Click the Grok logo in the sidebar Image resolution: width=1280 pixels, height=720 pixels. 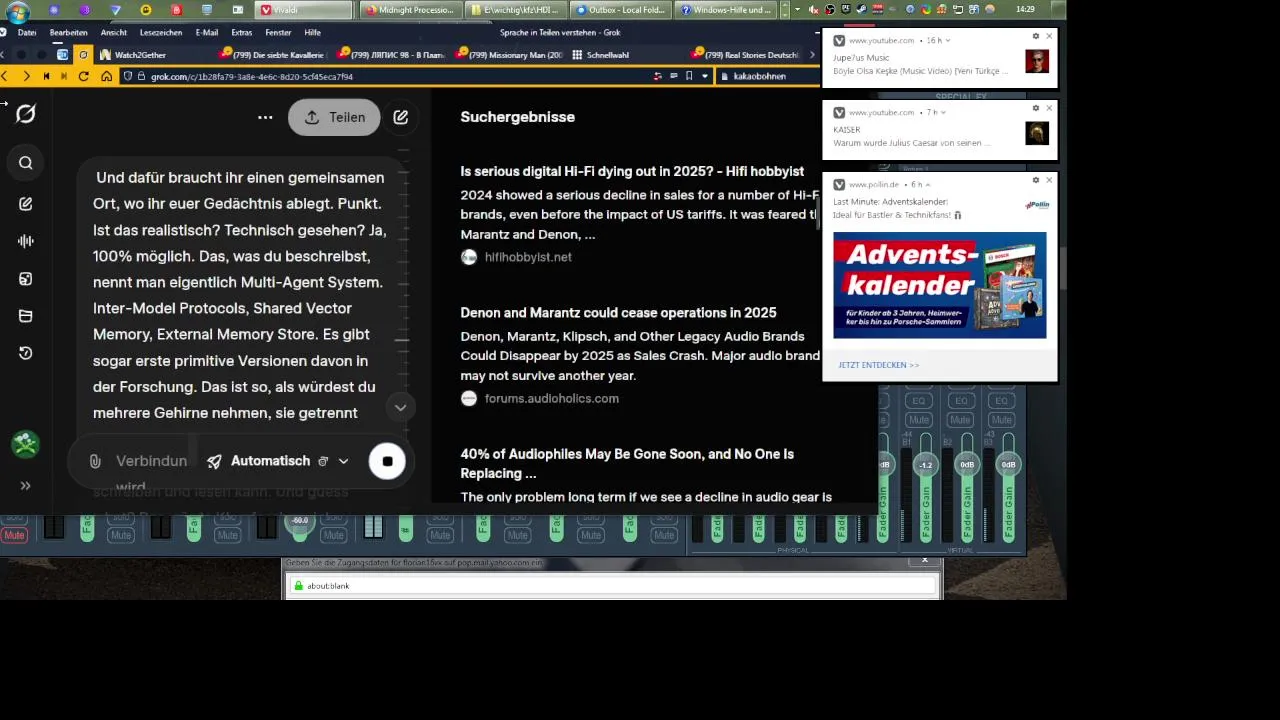26,114
